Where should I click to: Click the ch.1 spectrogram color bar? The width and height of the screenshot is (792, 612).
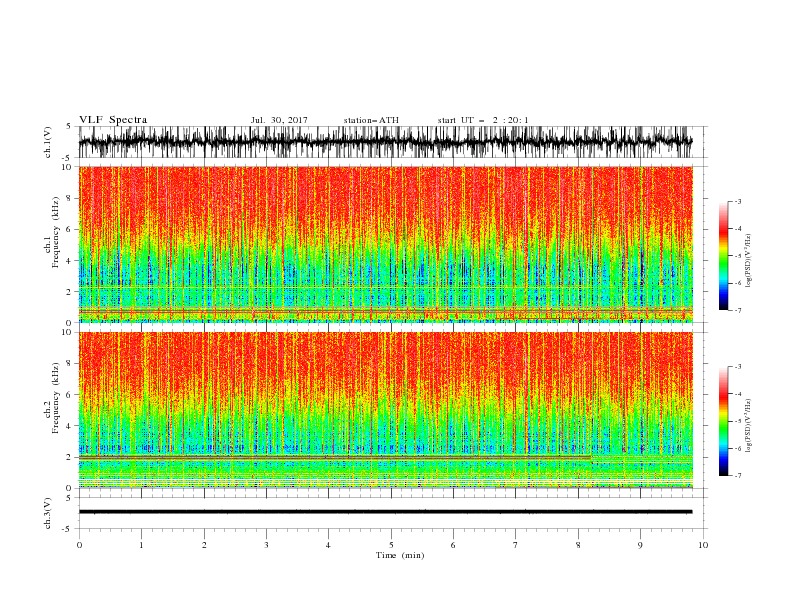[x=723, y=256]
